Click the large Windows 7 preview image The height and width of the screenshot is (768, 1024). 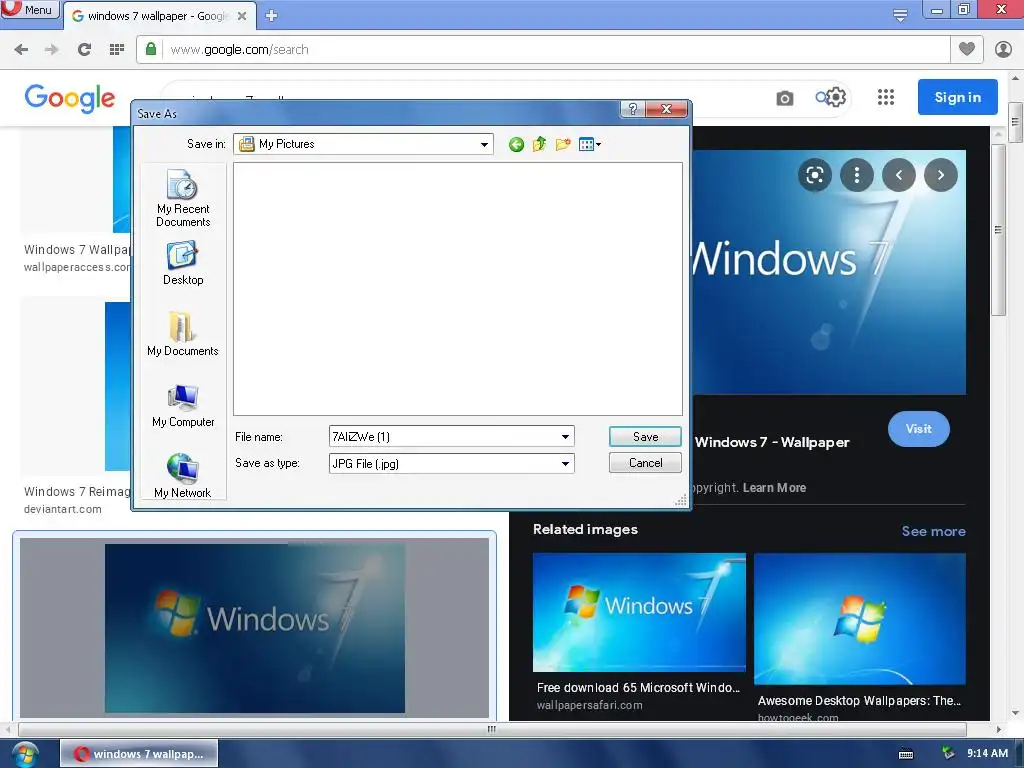829,272
